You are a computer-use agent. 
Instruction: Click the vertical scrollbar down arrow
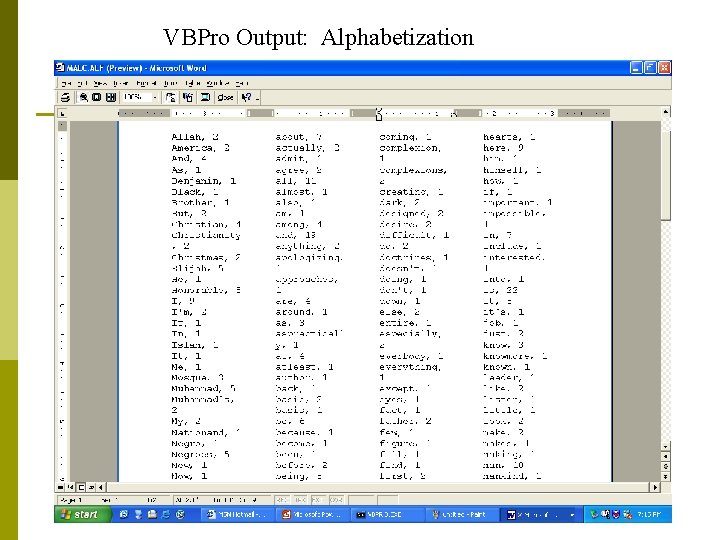pos(665,446)
